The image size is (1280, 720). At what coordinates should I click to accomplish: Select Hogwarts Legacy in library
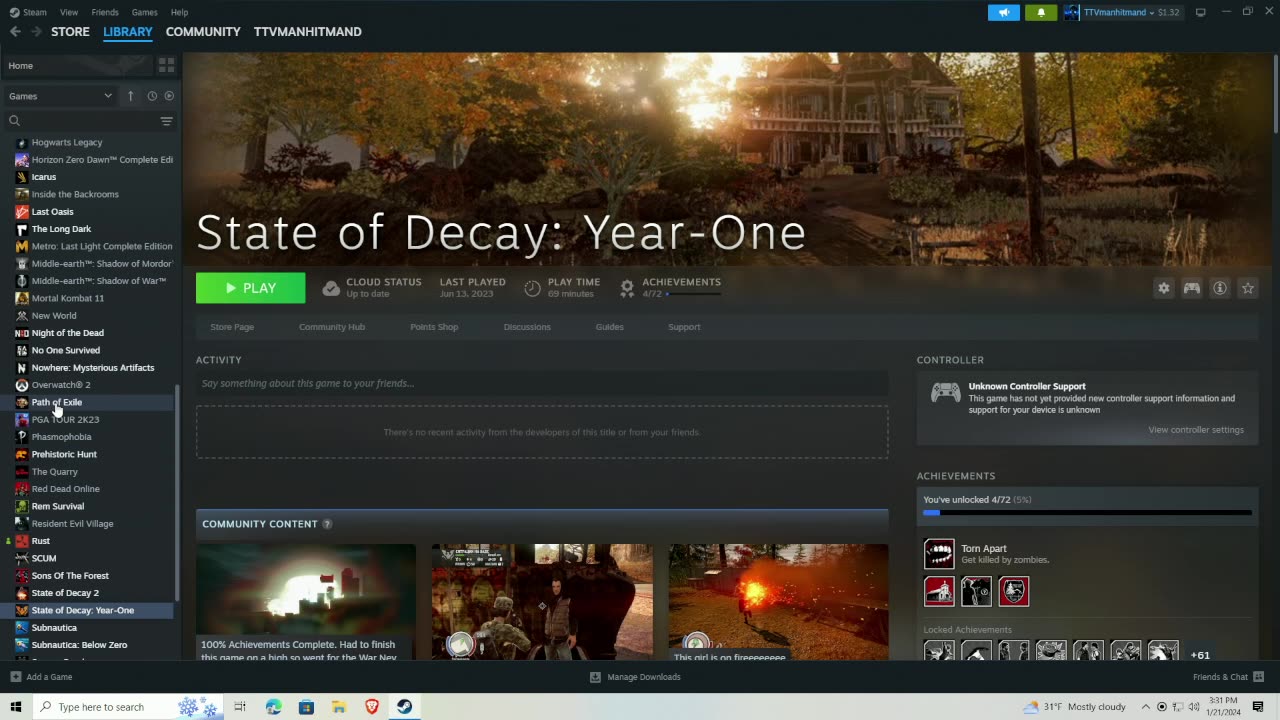click(x=67, y=142)
